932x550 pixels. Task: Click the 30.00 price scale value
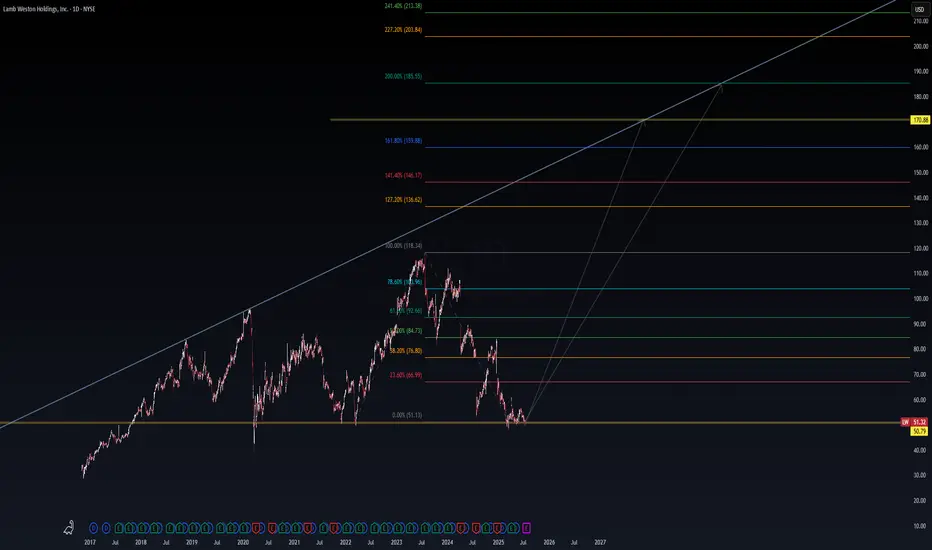(921, 475)
